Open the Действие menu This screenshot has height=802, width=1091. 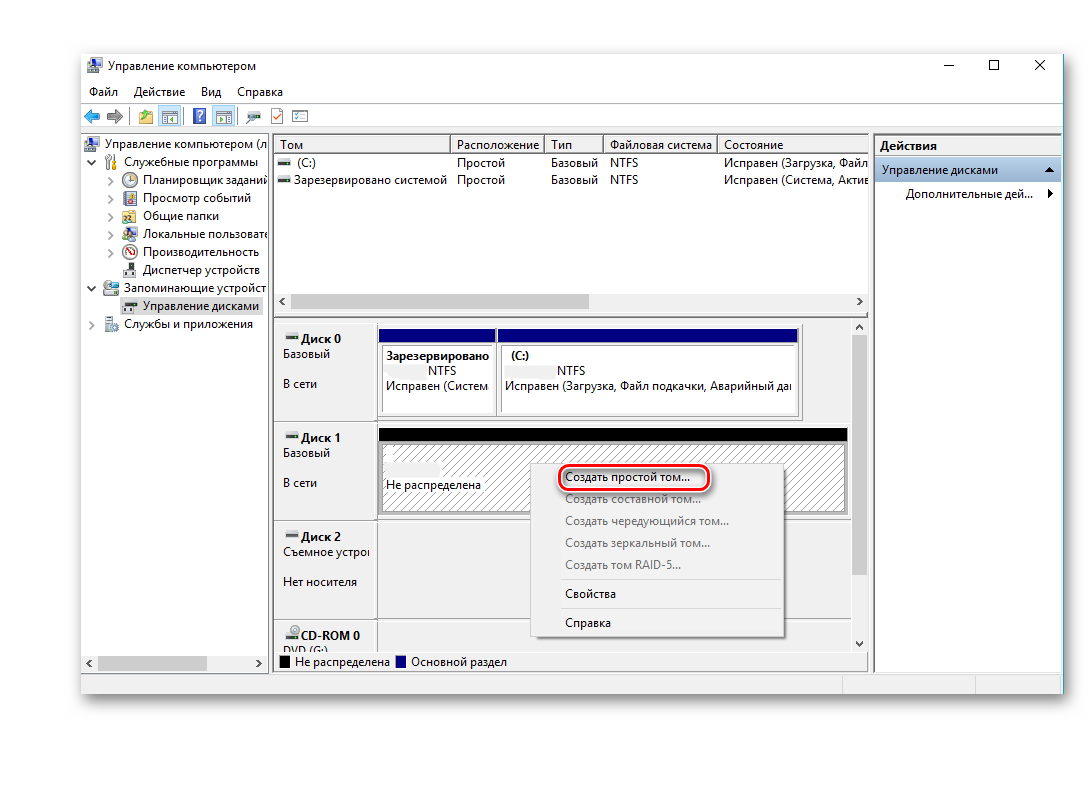click(x=159, y=92)
